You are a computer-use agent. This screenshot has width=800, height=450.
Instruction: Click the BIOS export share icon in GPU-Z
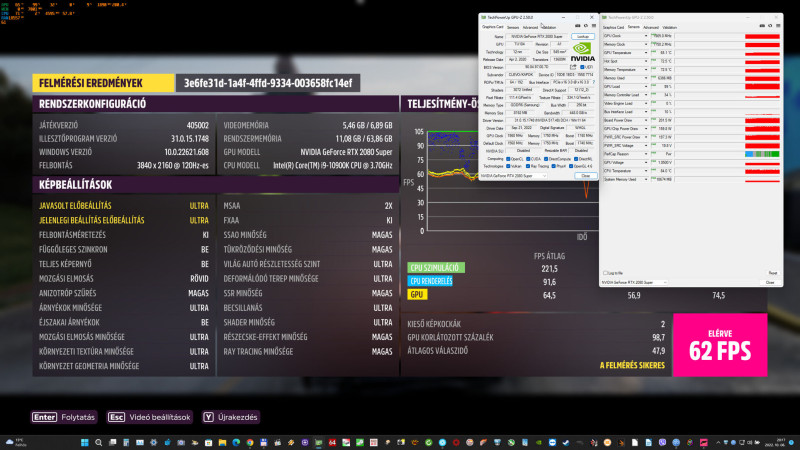pyautogui.click(x=573, y=67)
